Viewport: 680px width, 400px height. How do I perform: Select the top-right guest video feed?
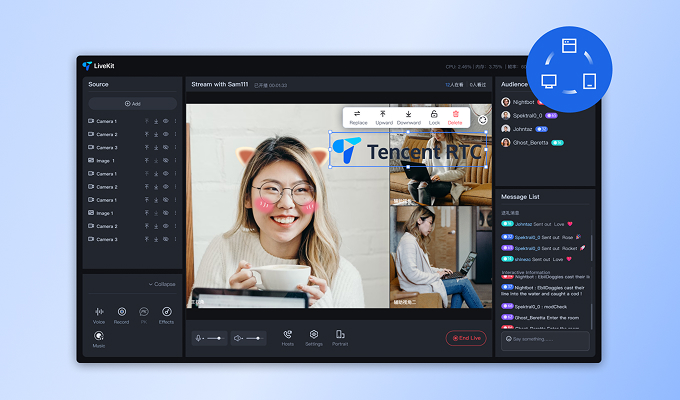441,154
